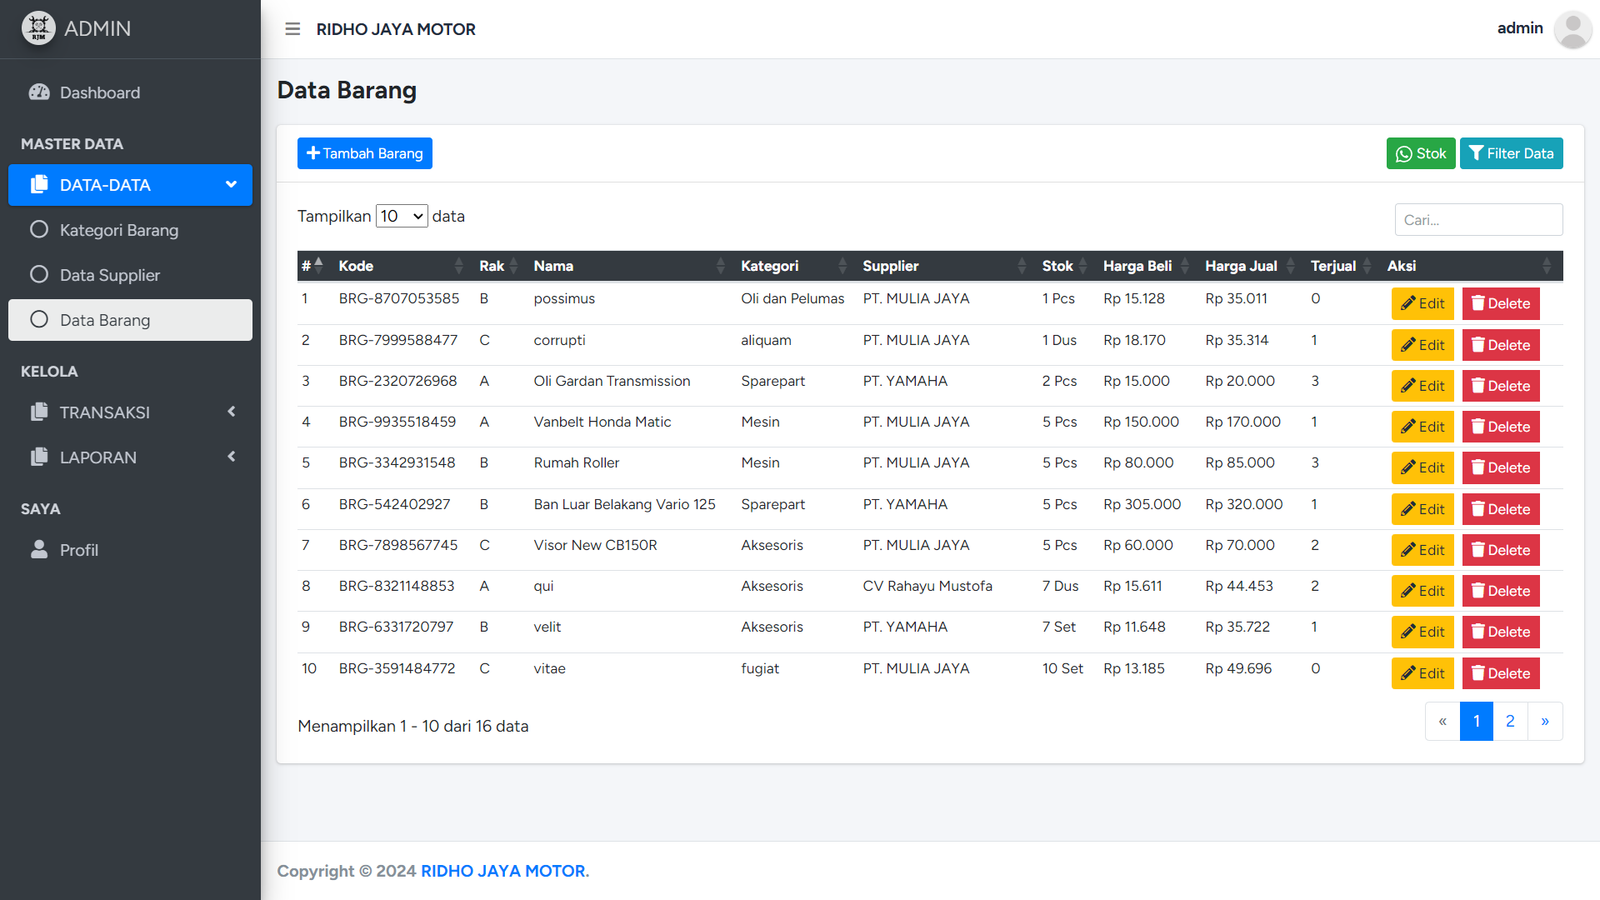Expand the TRANSAKSI sidebar menu
1600x900 pixels.
130,412
